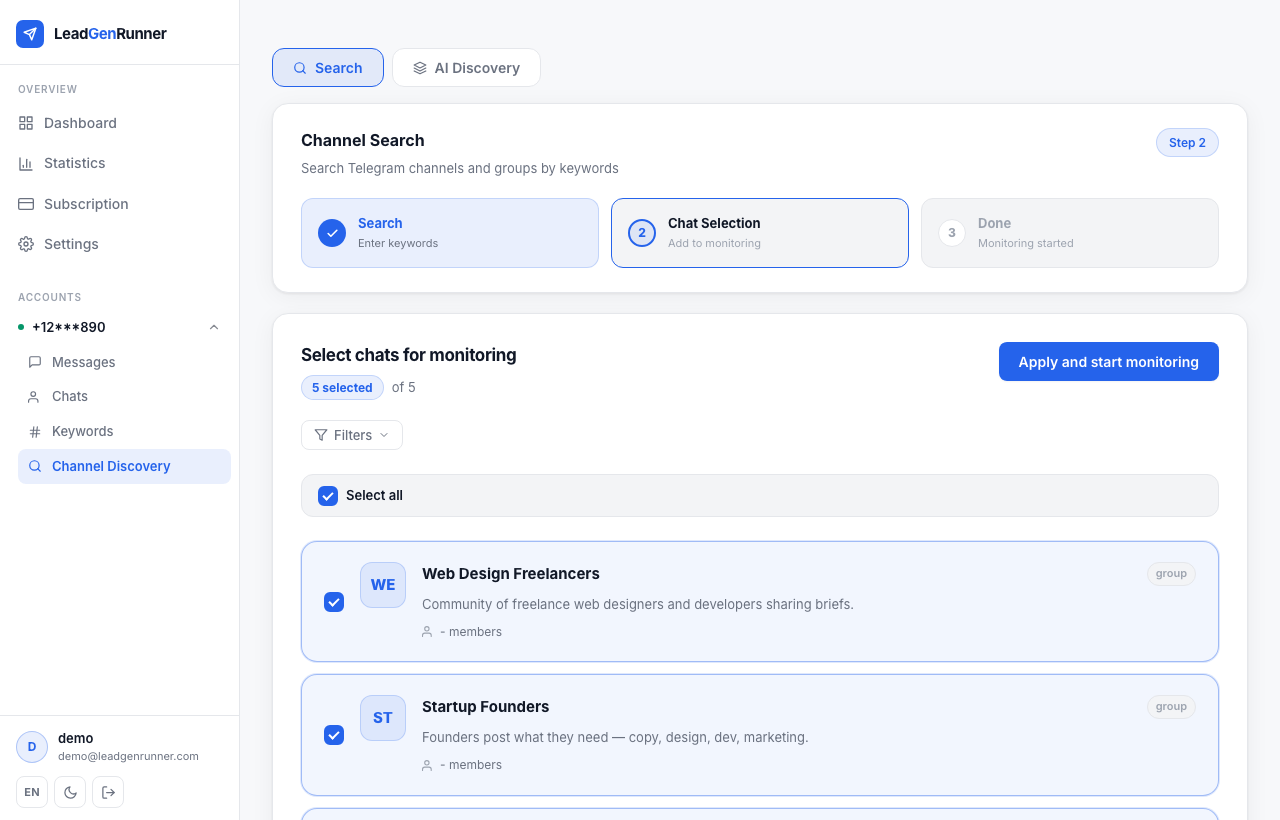Go back to the Search step
1280x820 pixels.
(450, 233)
